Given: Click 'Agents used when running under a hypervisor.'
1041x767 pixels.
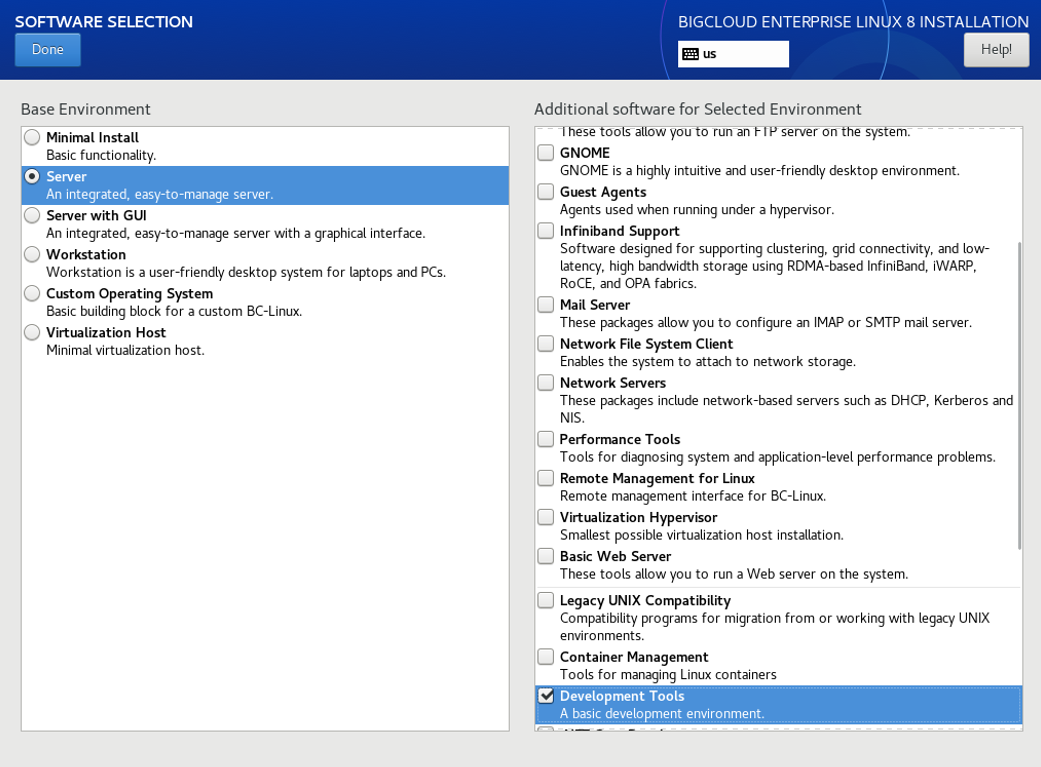Looking at the screenshot, I should click(696, 210).
